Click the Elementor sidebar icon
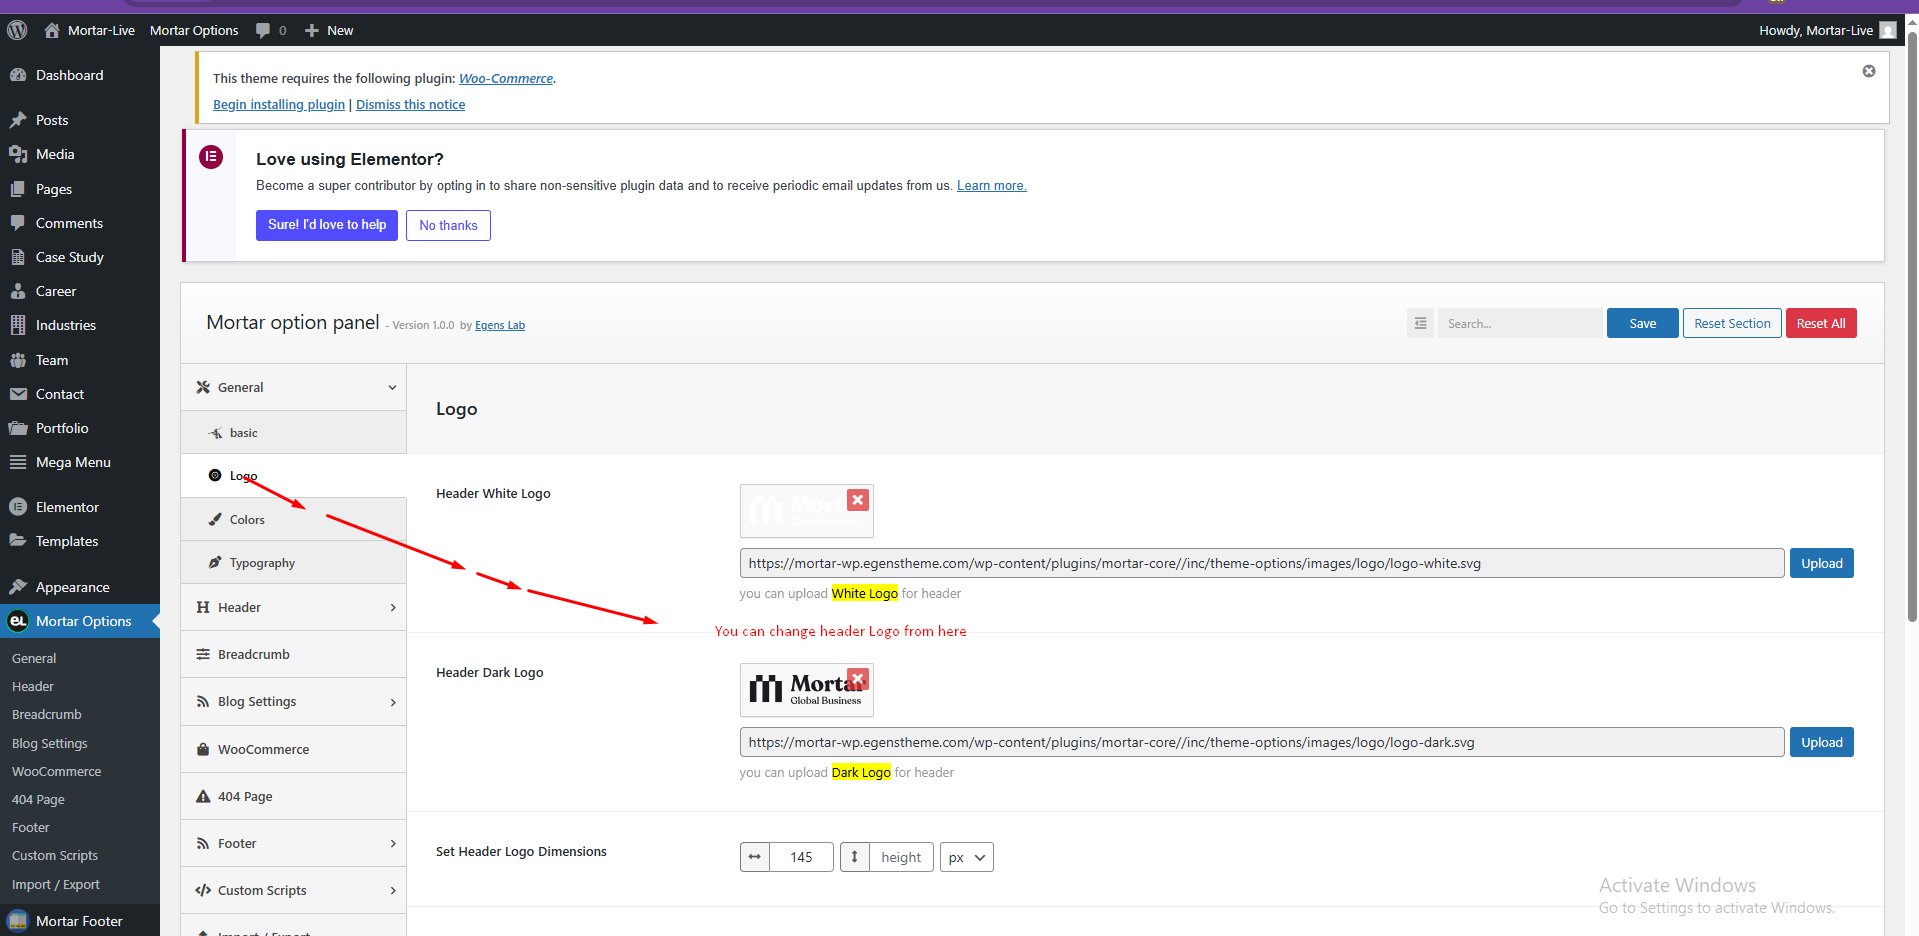1919x936 pixels. (x=18, y=507)
